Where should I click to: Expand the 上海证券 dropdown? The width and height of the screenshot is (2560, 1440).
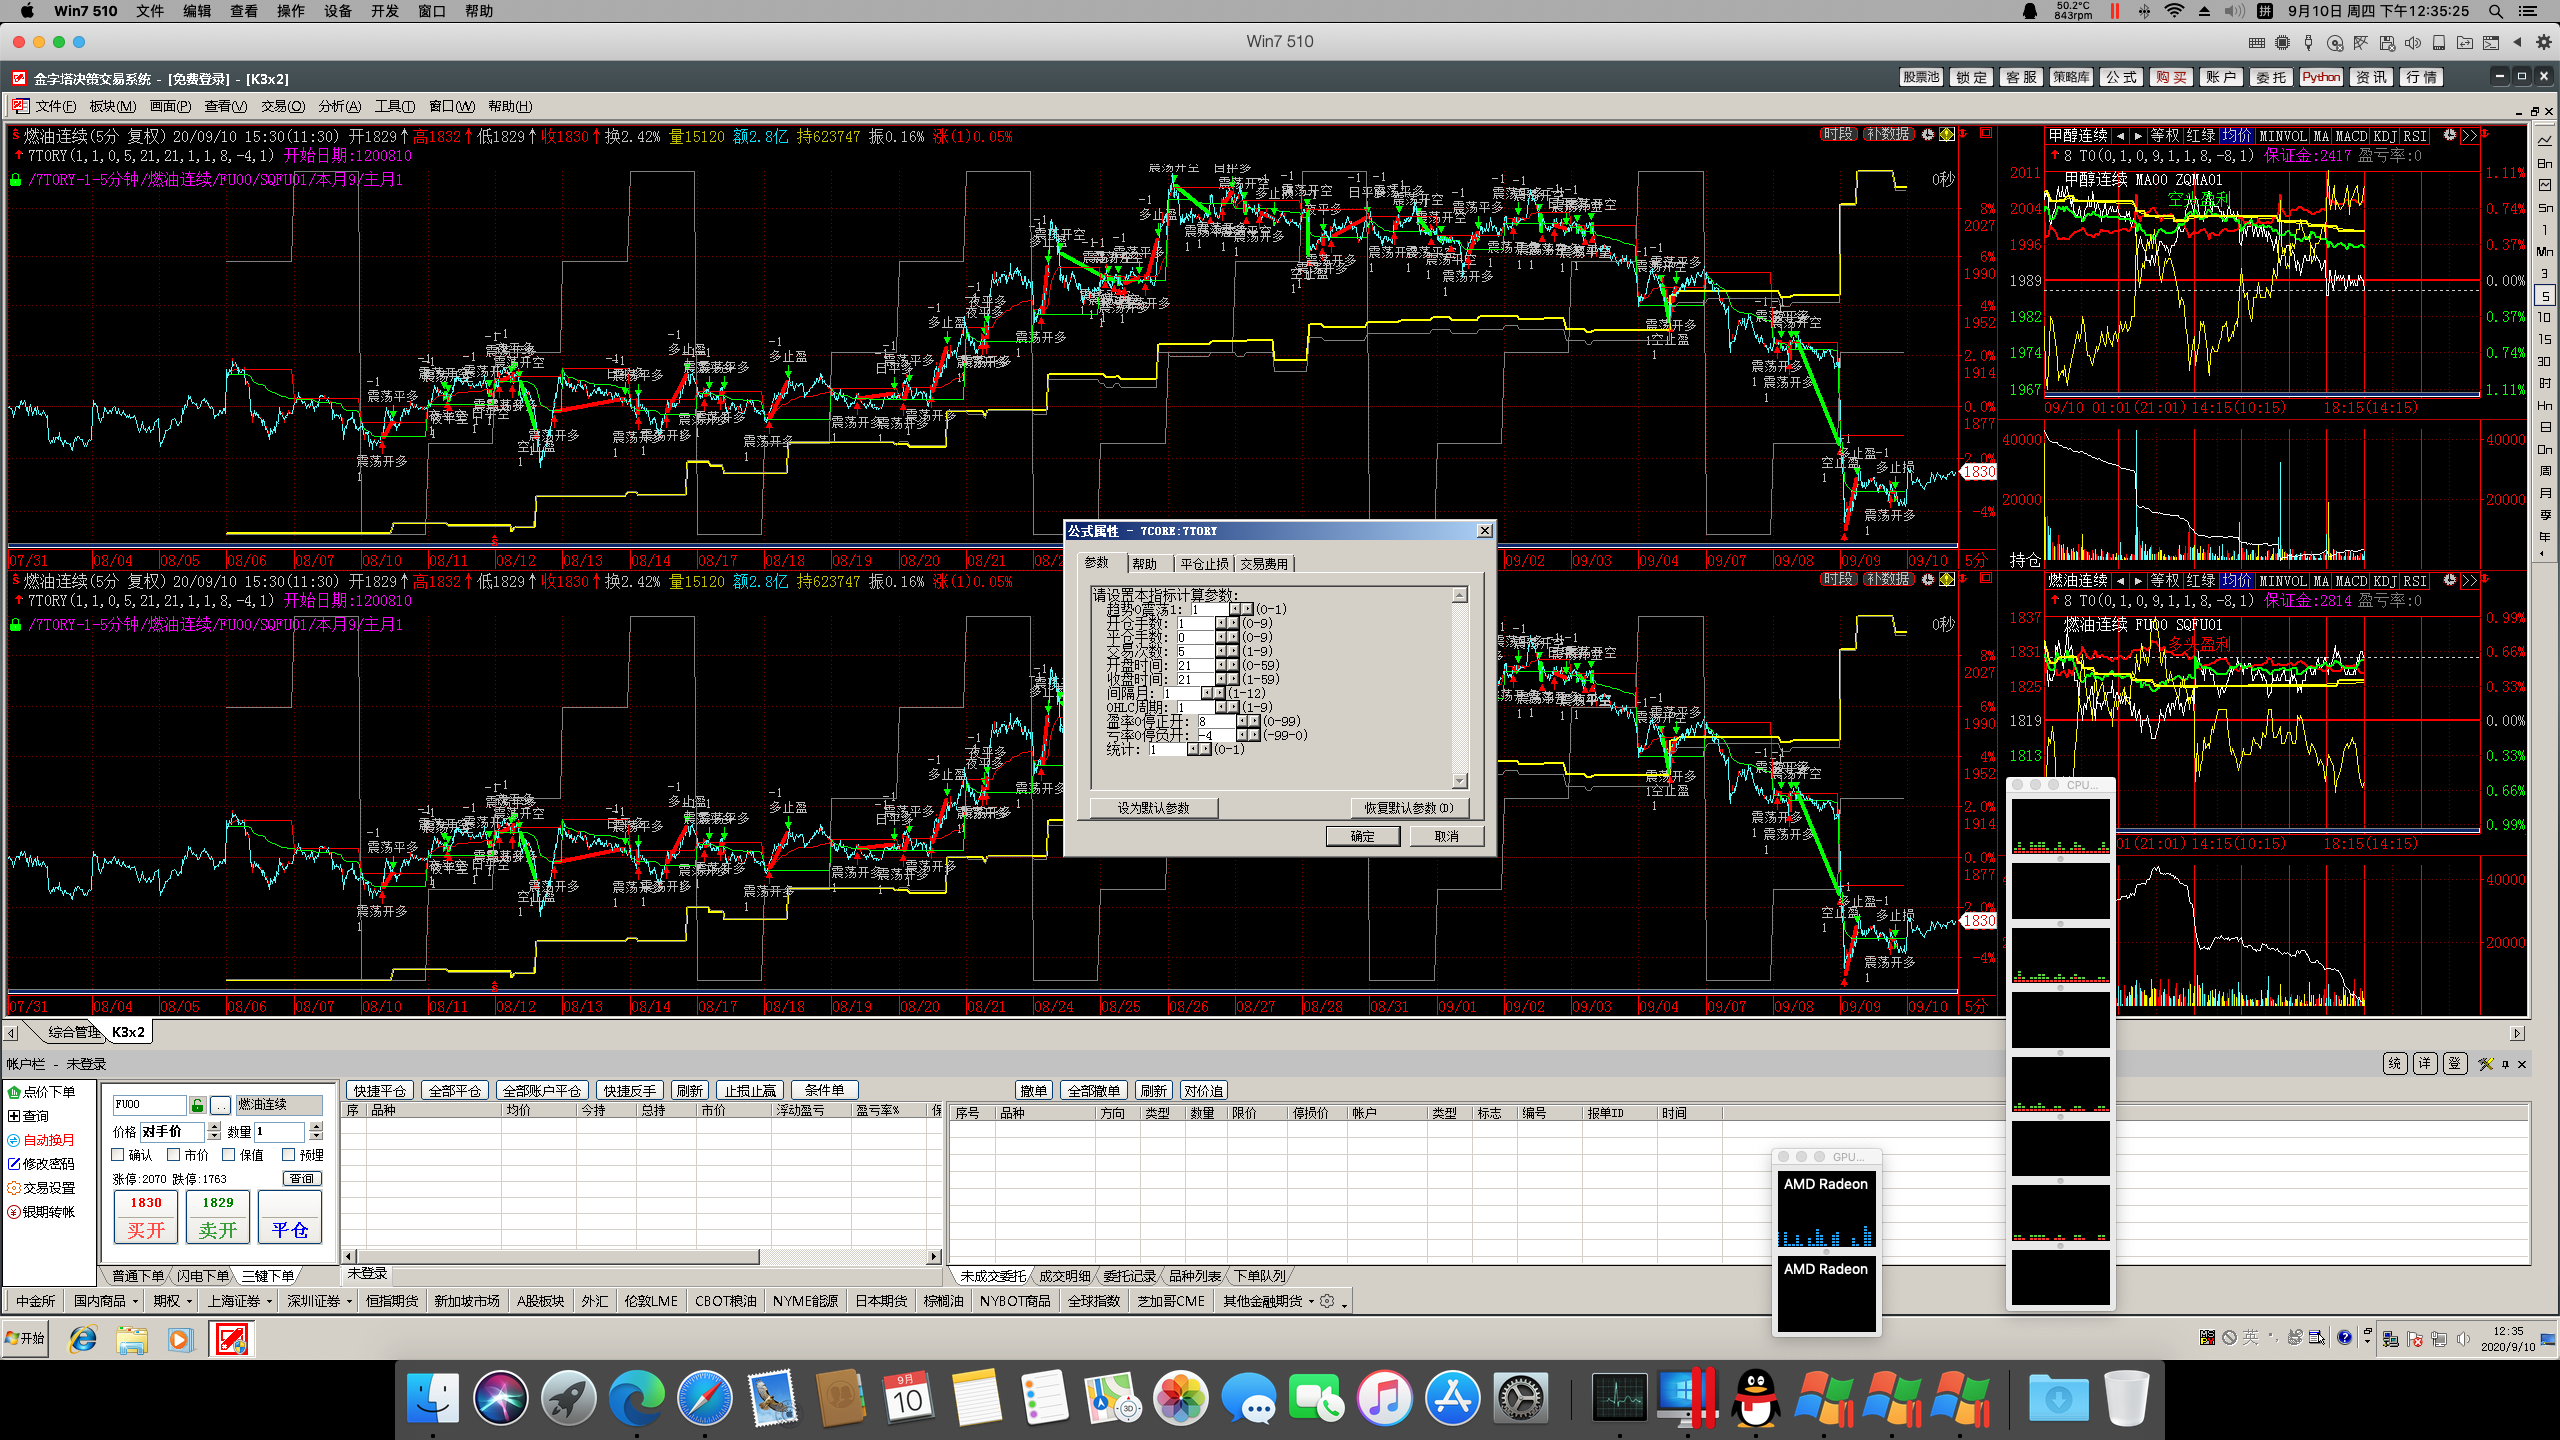pos(268,1302)
